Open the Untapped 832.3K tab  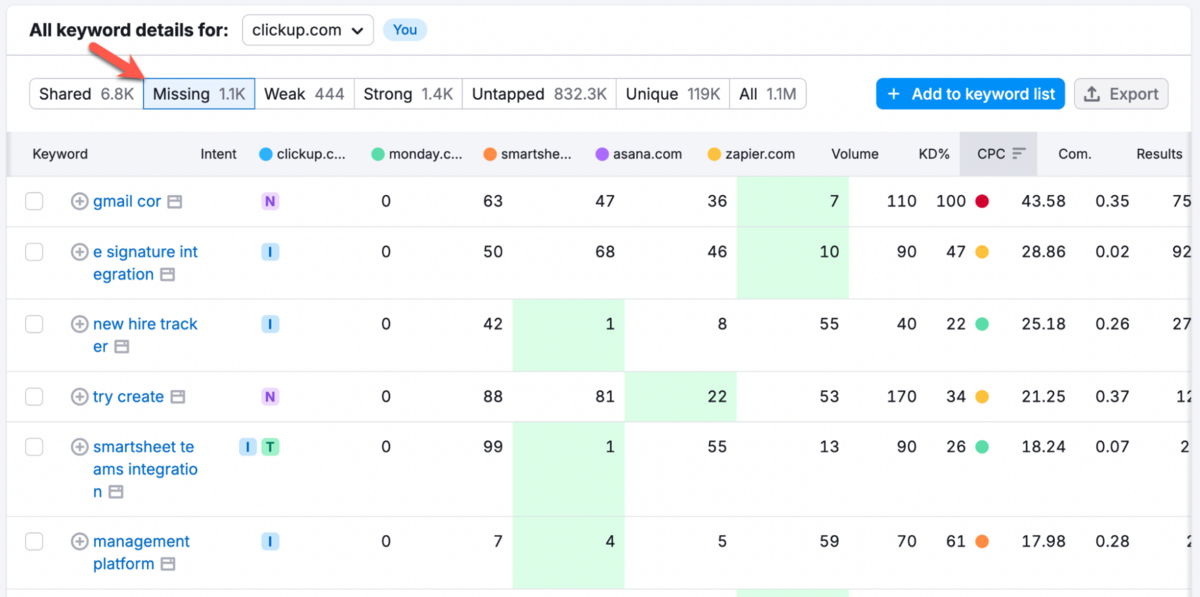tap(539, 94)
